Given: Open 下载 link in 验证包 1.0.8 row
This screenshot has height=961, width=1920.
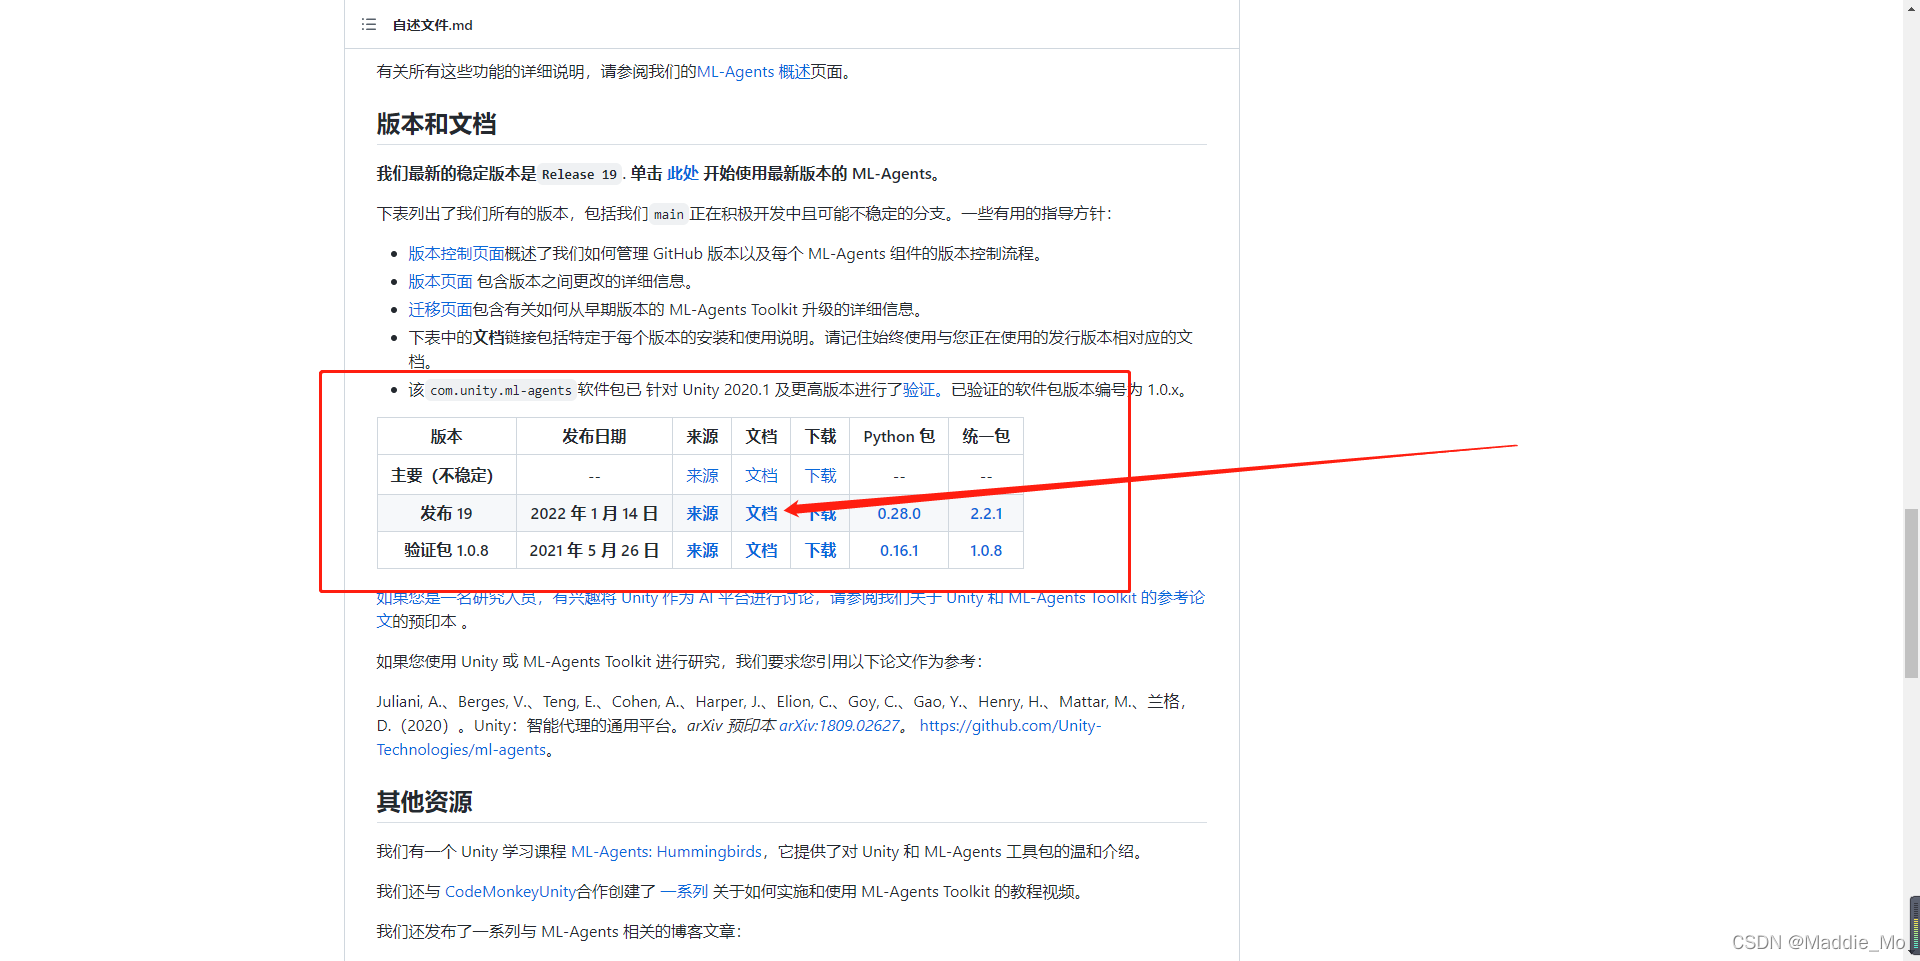Looking at the screenshot, I should [x=821, y=551].
